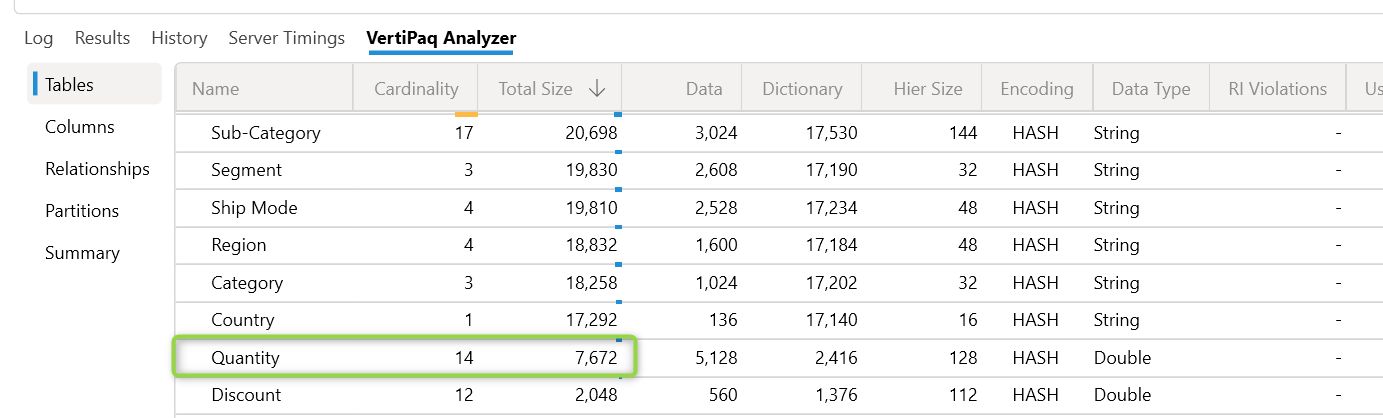Sort by the Cardinality column header
This screenshot has width=1383, height=418.
point(416,89)
